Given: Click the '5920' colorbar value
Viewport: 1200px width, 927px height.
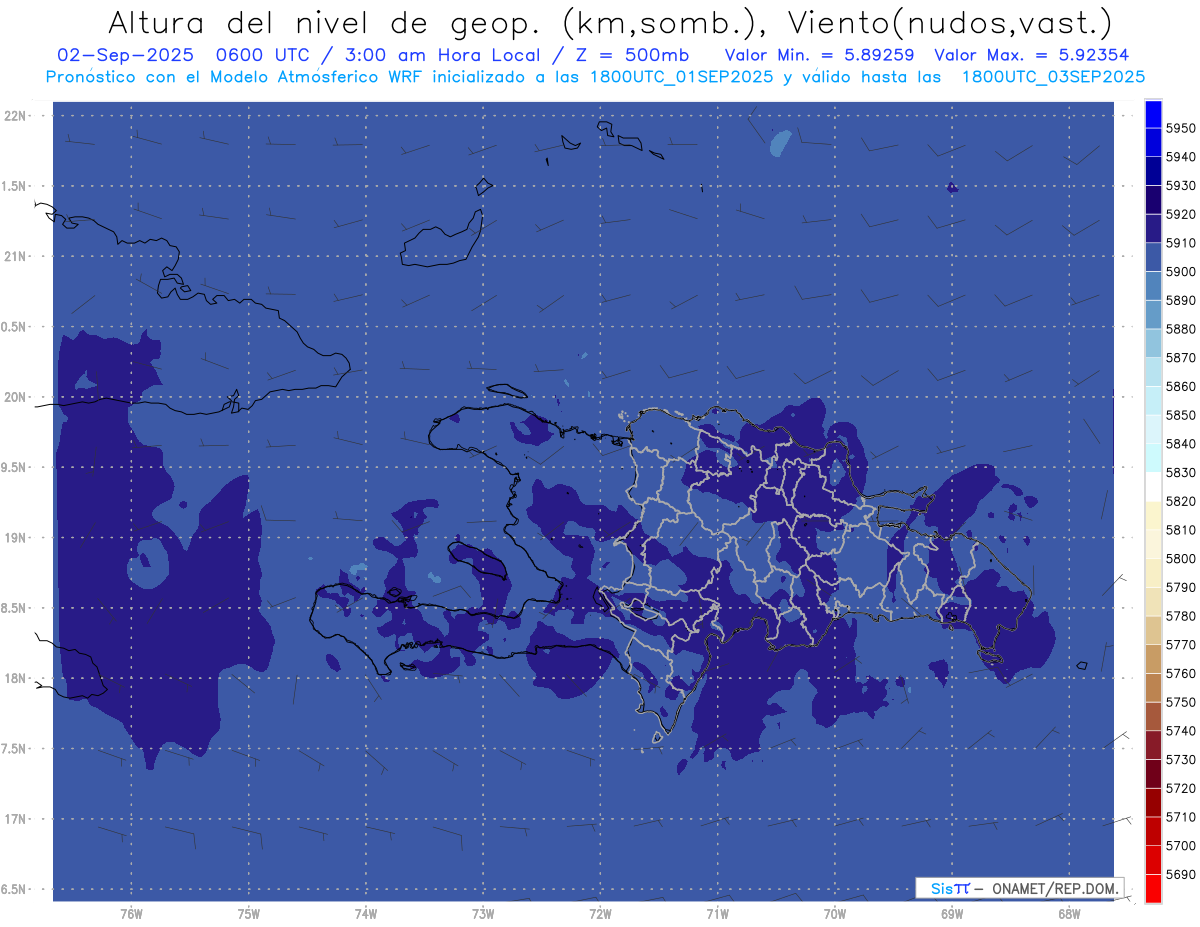Looking at the screenshot, I should [1180, 214].
